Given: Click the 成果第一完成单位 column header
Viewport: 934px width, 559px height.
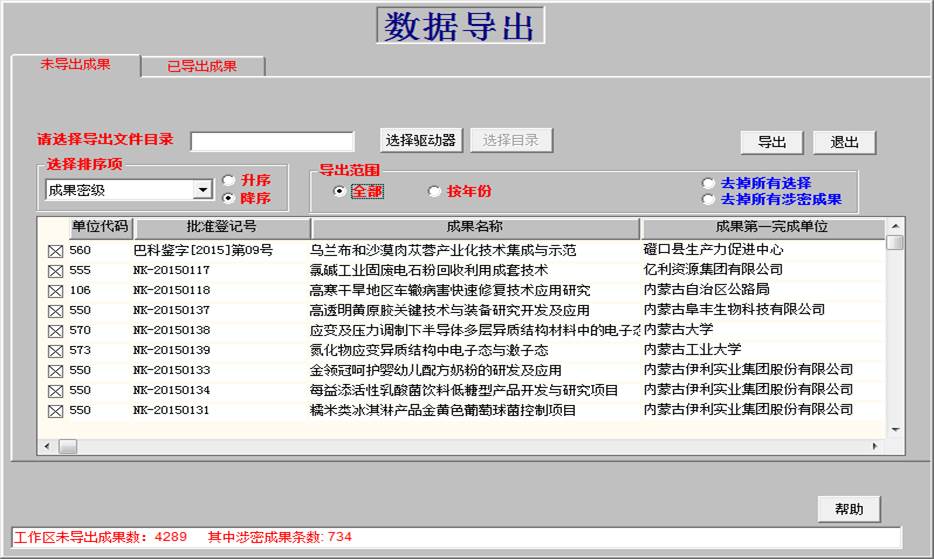Looking at the screenshot, I should click(765, 227).
